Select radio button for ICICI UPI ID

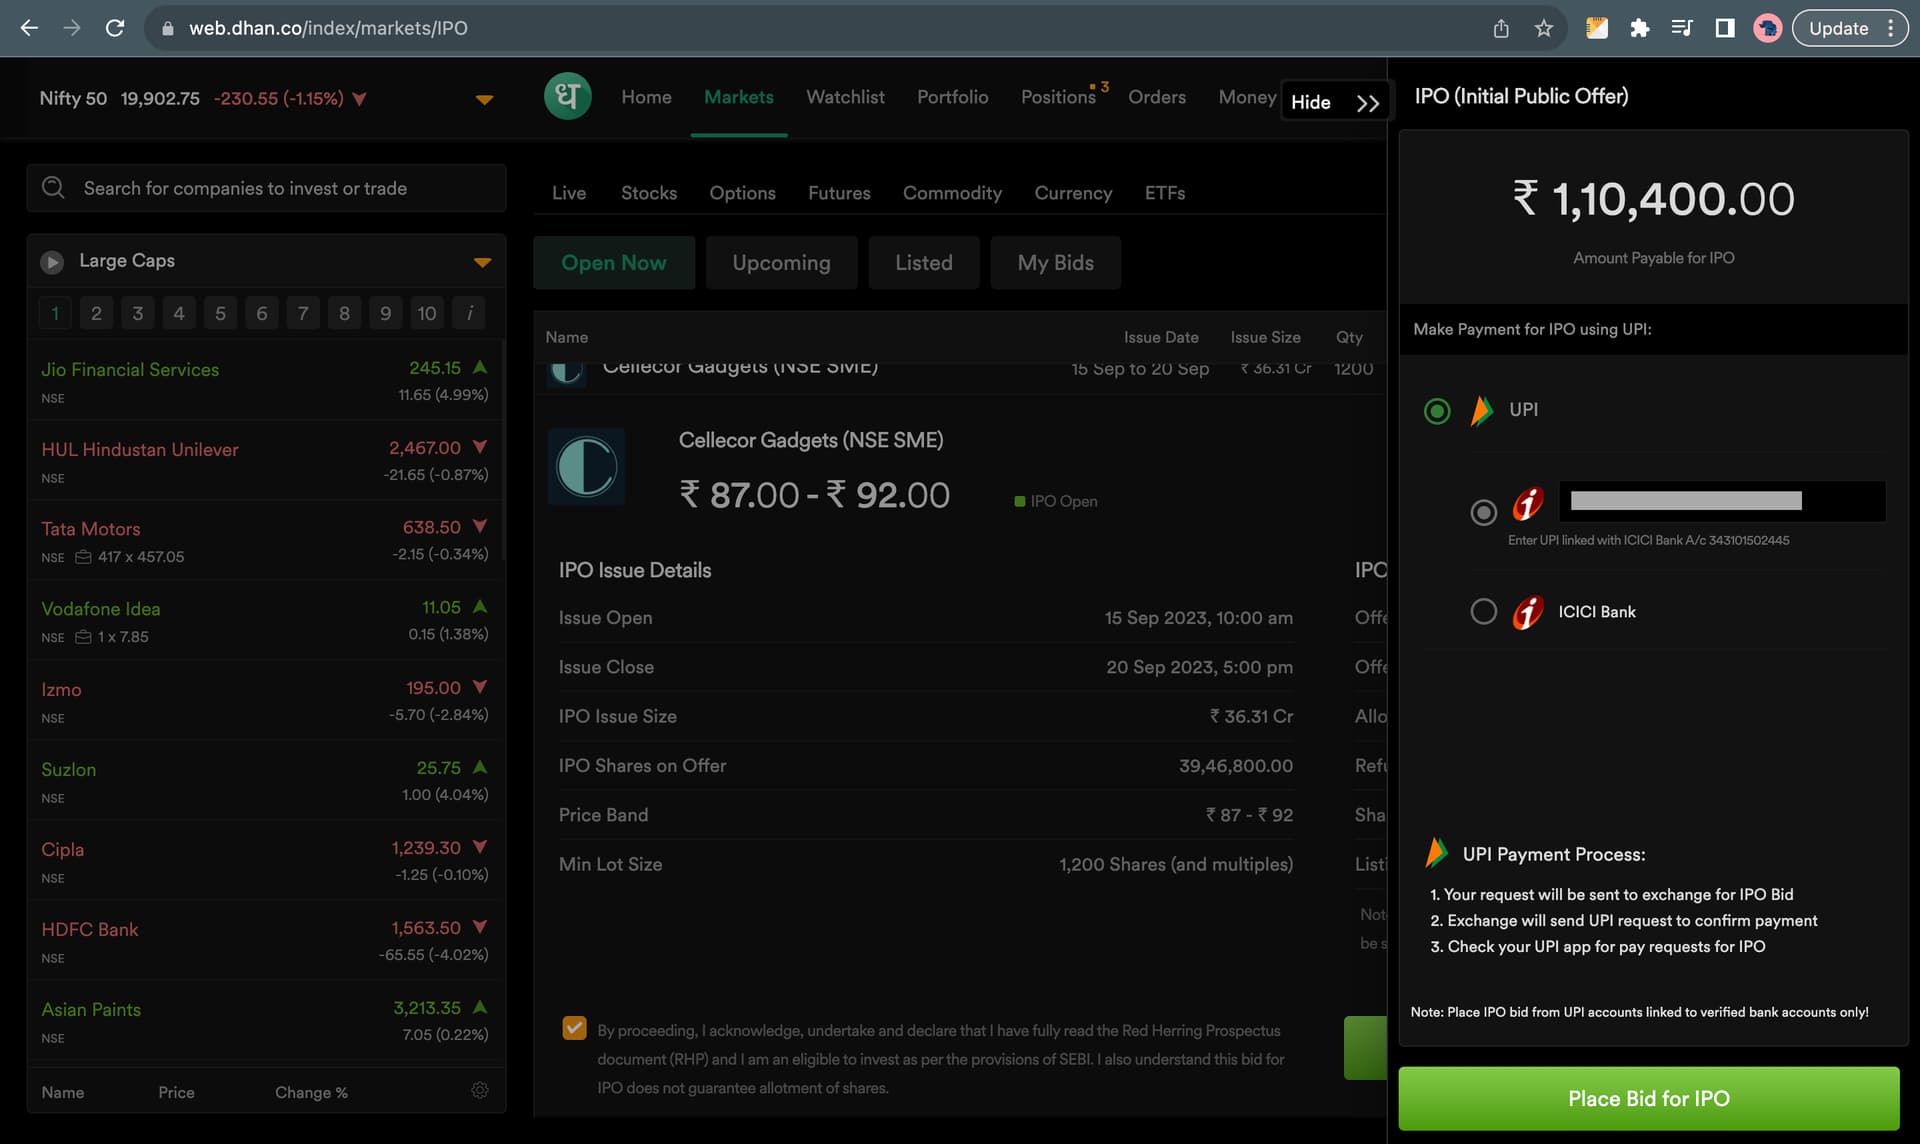[x=1484, y=512]
